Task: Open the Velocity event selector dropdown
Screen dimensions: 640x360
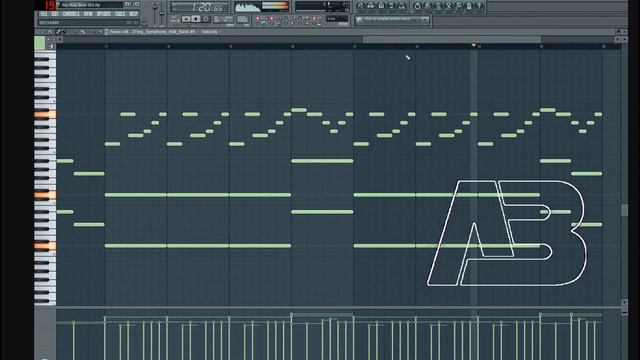Action: click(x=210, y=31)
